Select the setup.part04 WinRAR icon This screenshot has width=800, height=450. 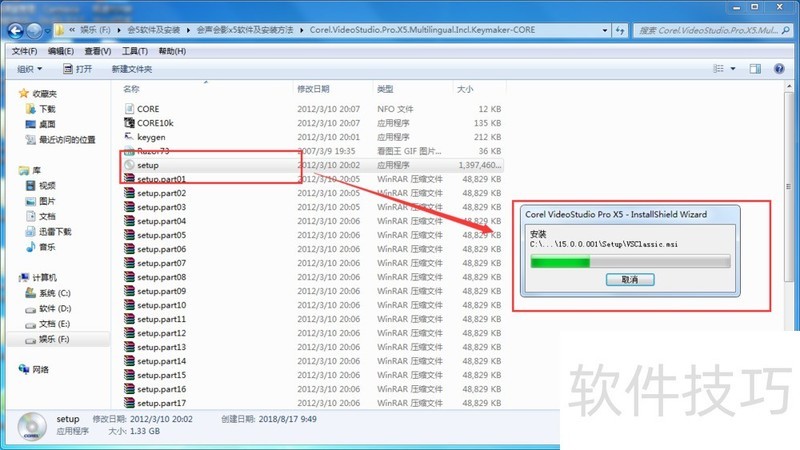point(129,221)
